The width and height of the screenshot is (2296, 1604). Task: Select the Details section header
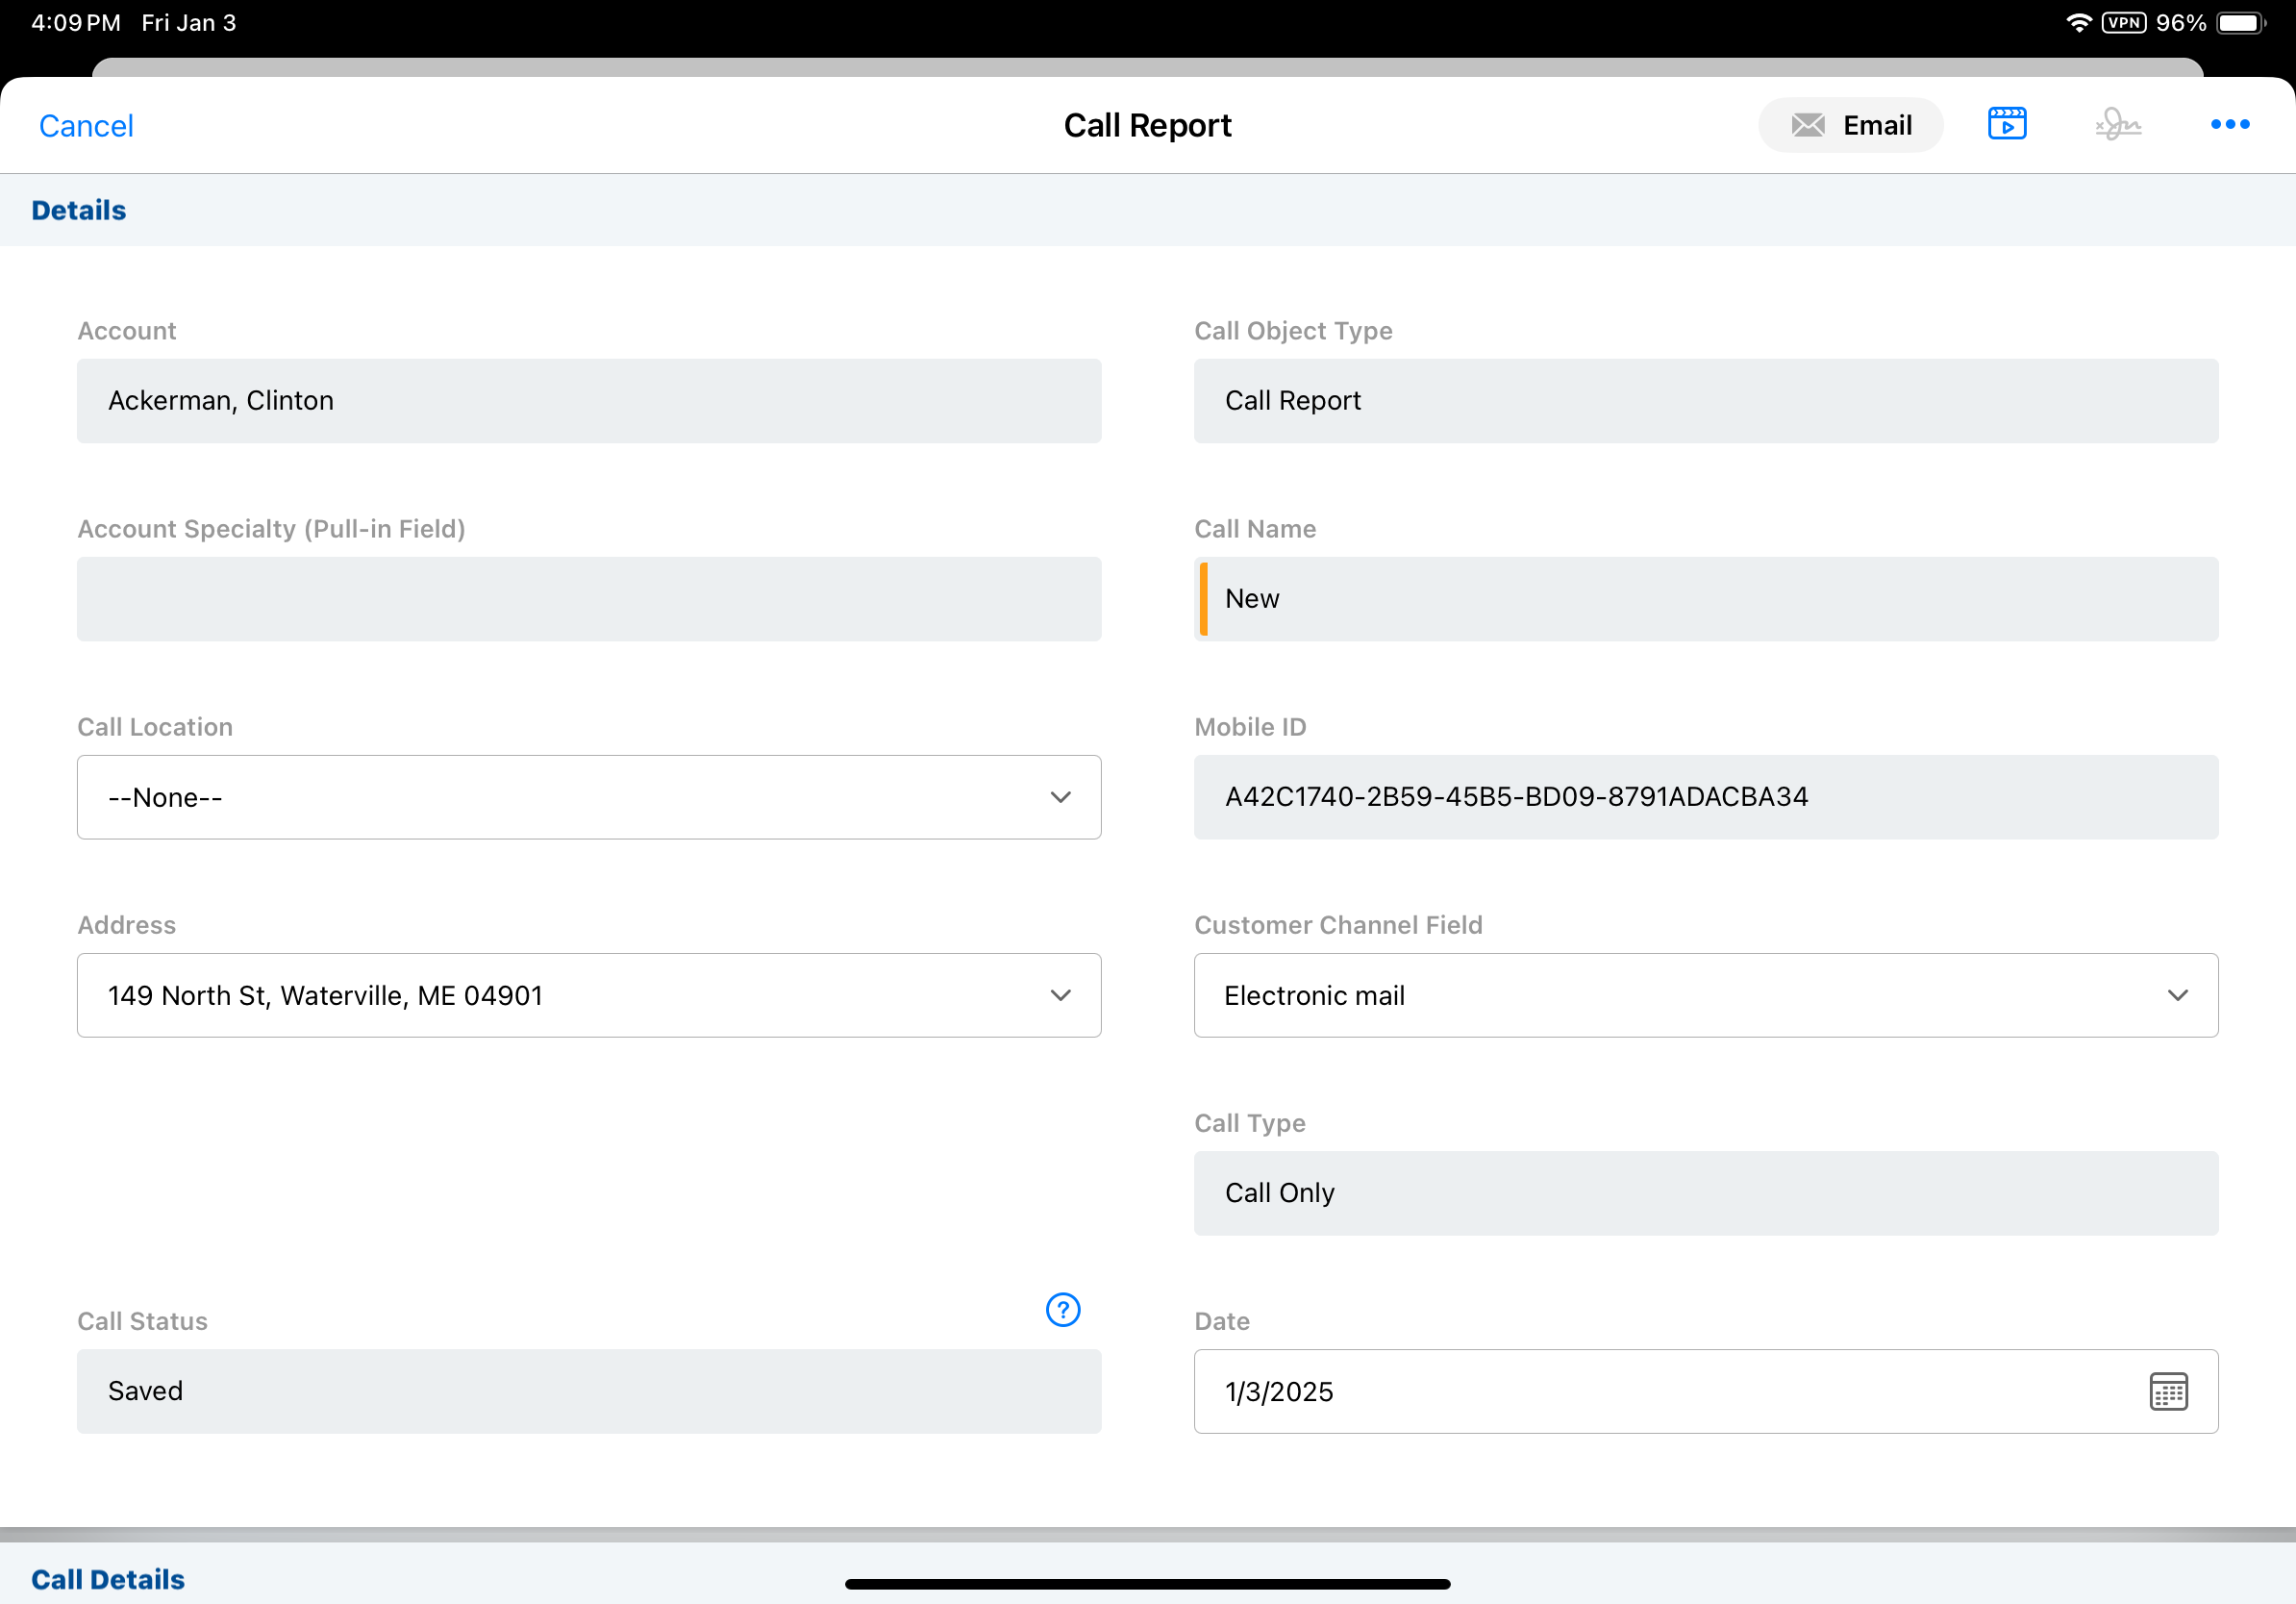click(79, 210)
